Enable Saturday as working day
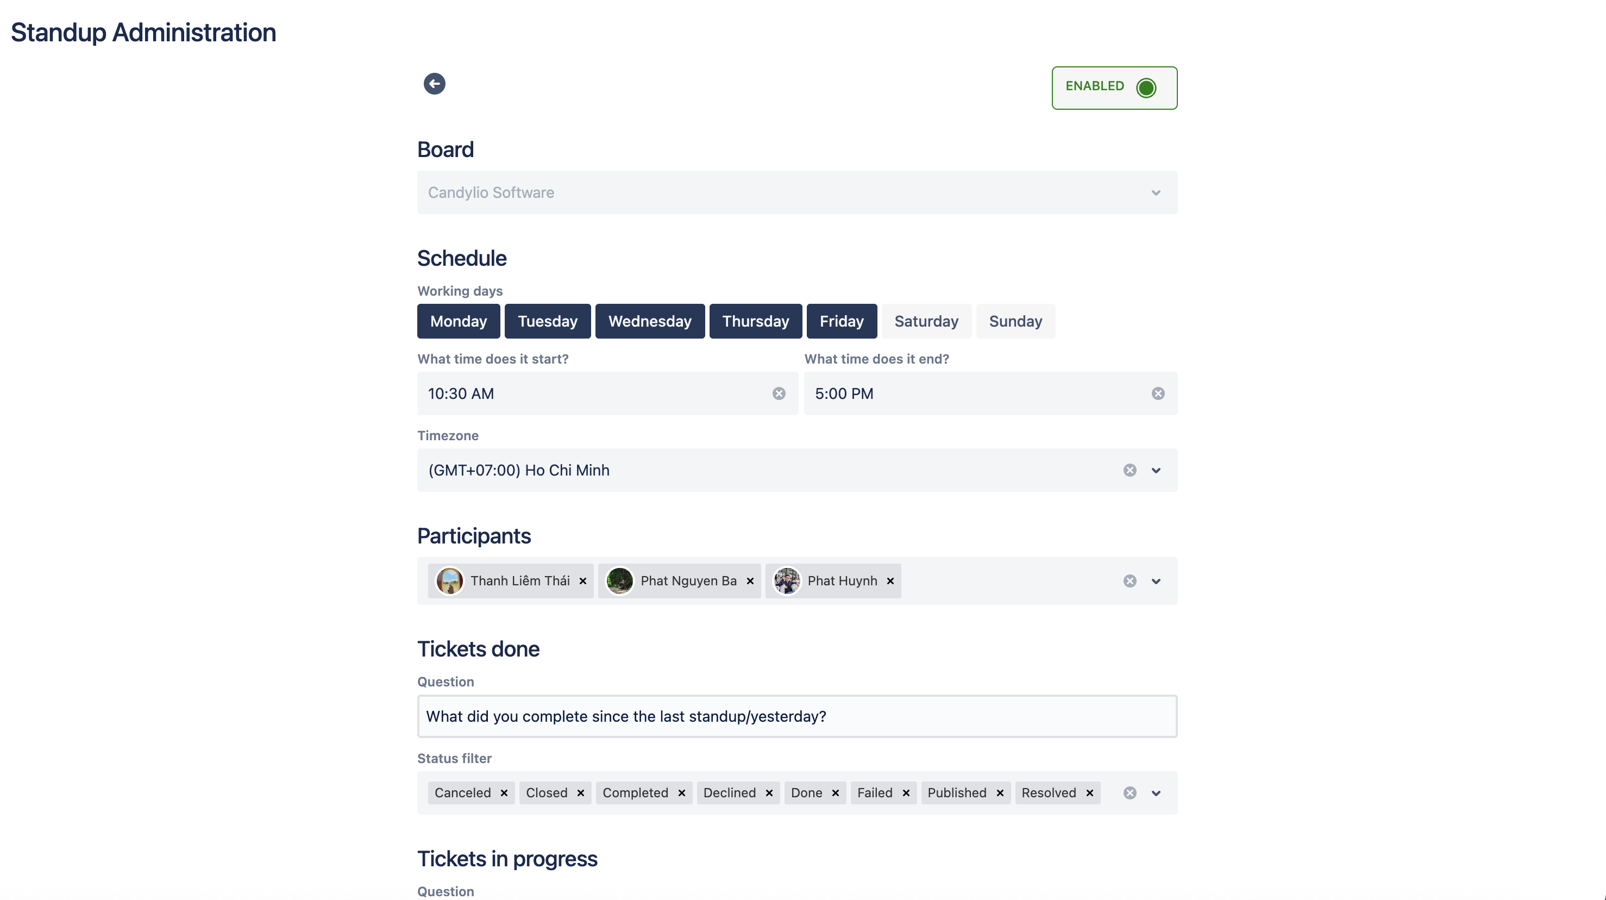This screenshot has width=1606, height=900. (x=926, y=321)
